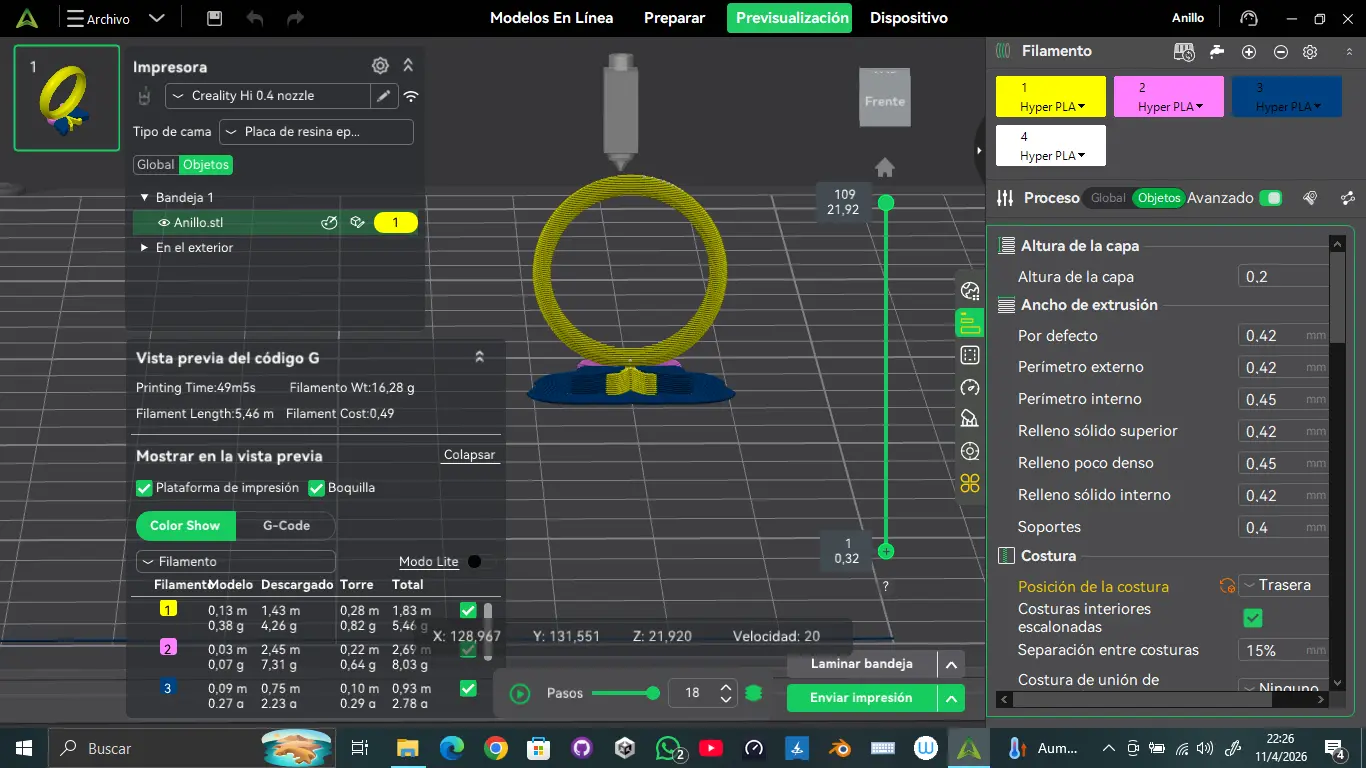Select the green layers view icon in side toolbar
The image size is (1366, 768).
coord(969,323)
